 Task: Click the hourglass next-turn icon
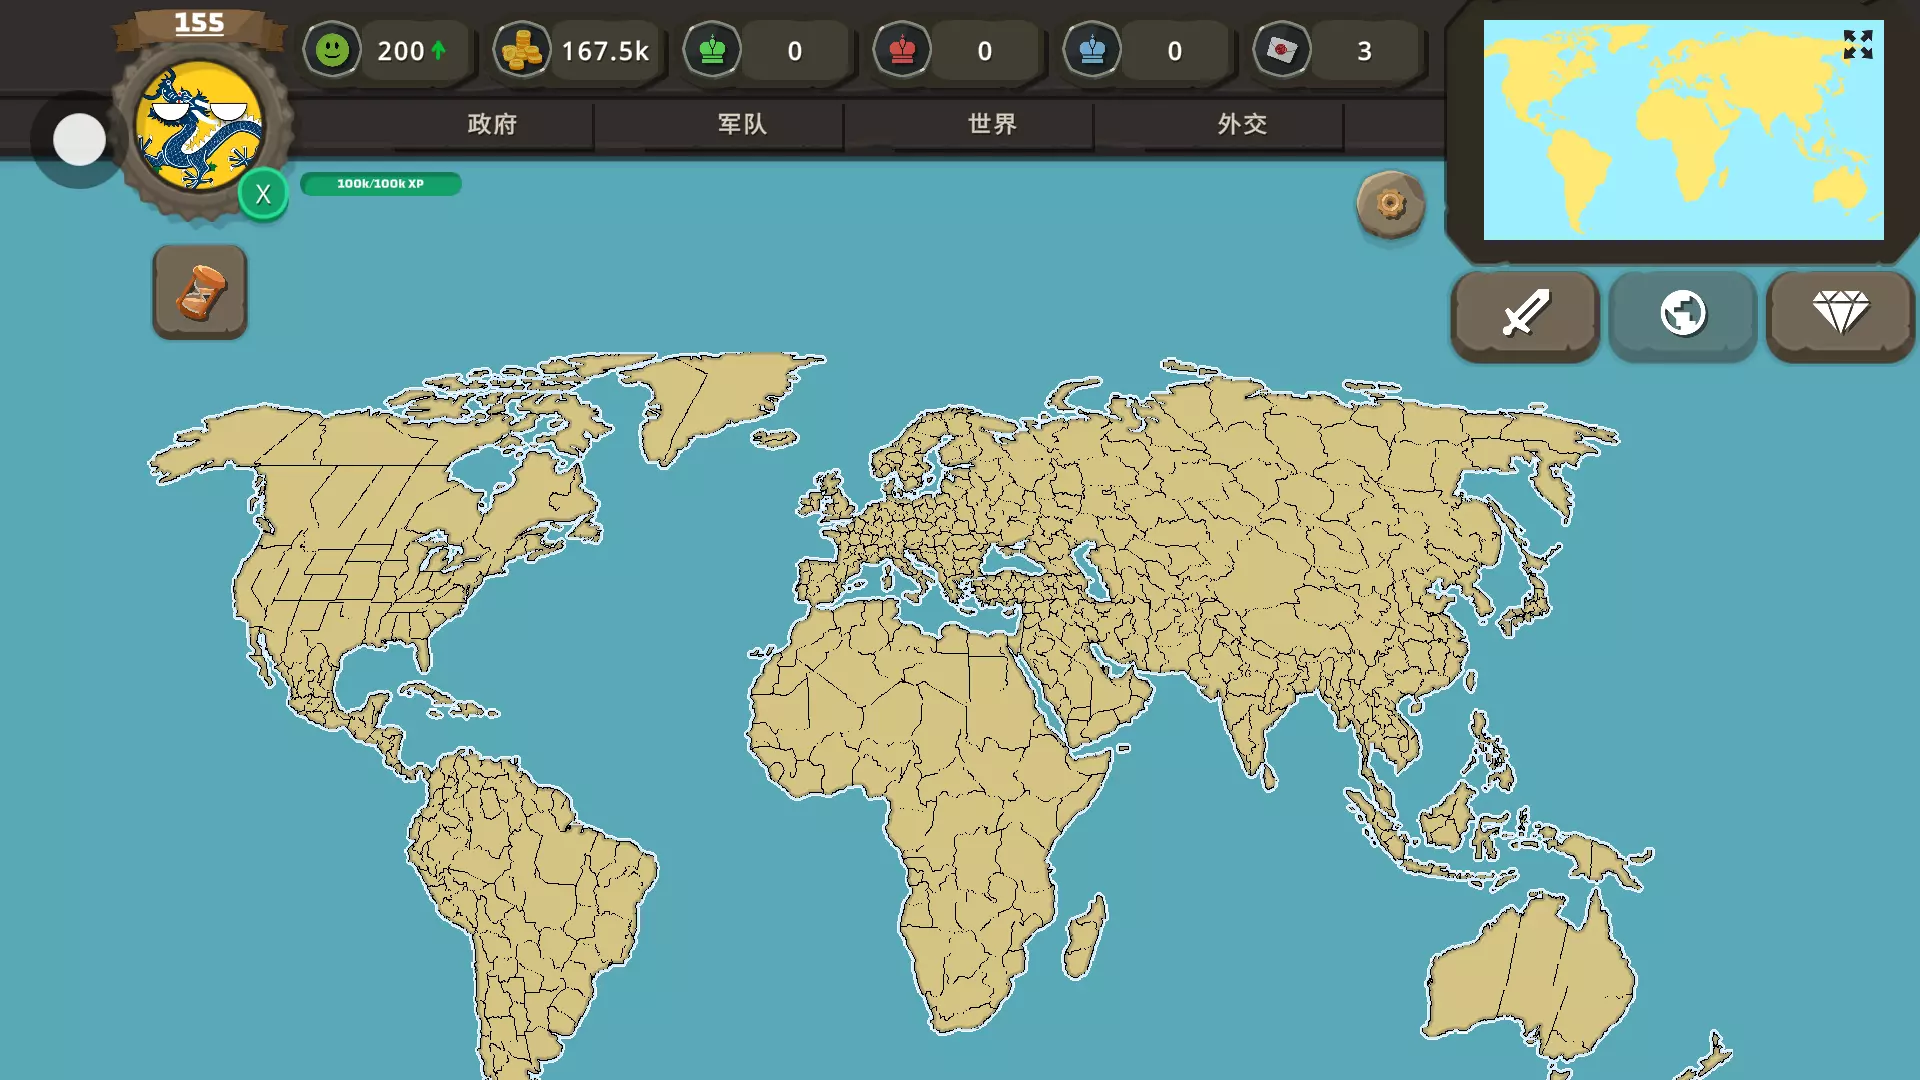click(x=200, y=292)
